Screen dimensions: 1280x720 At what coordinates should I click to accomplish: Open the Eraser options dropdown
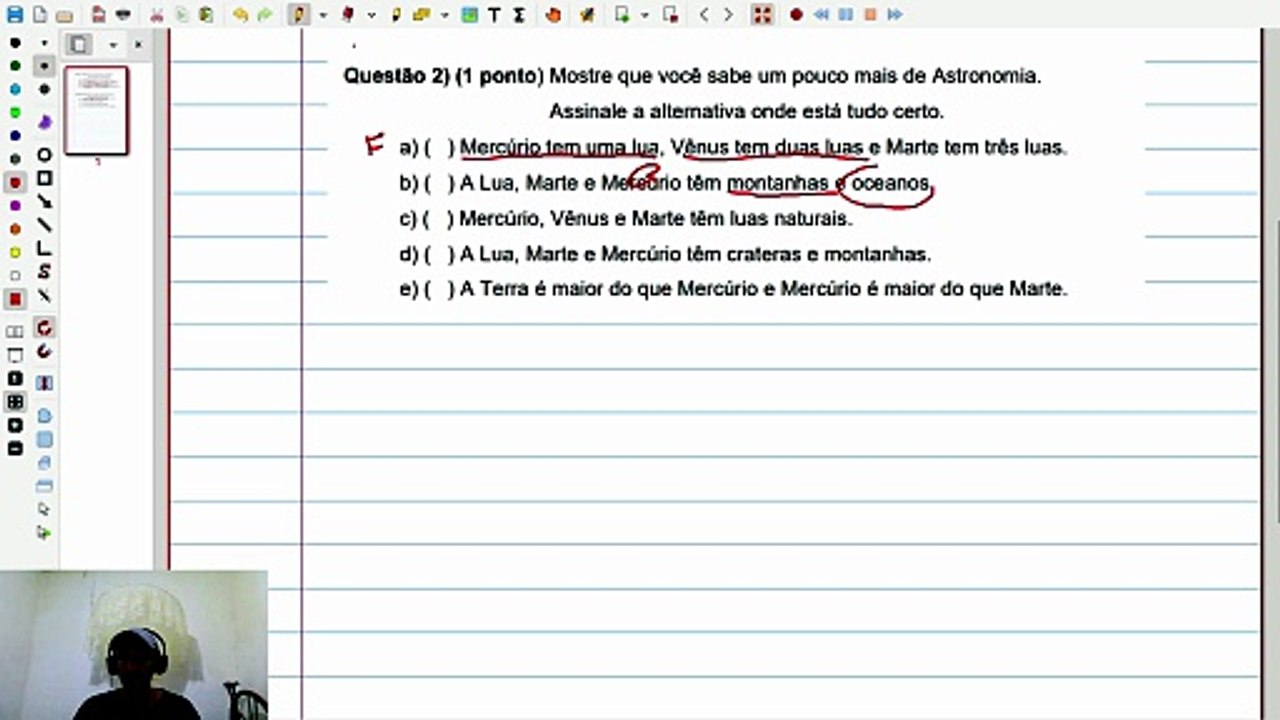[371, 15]
